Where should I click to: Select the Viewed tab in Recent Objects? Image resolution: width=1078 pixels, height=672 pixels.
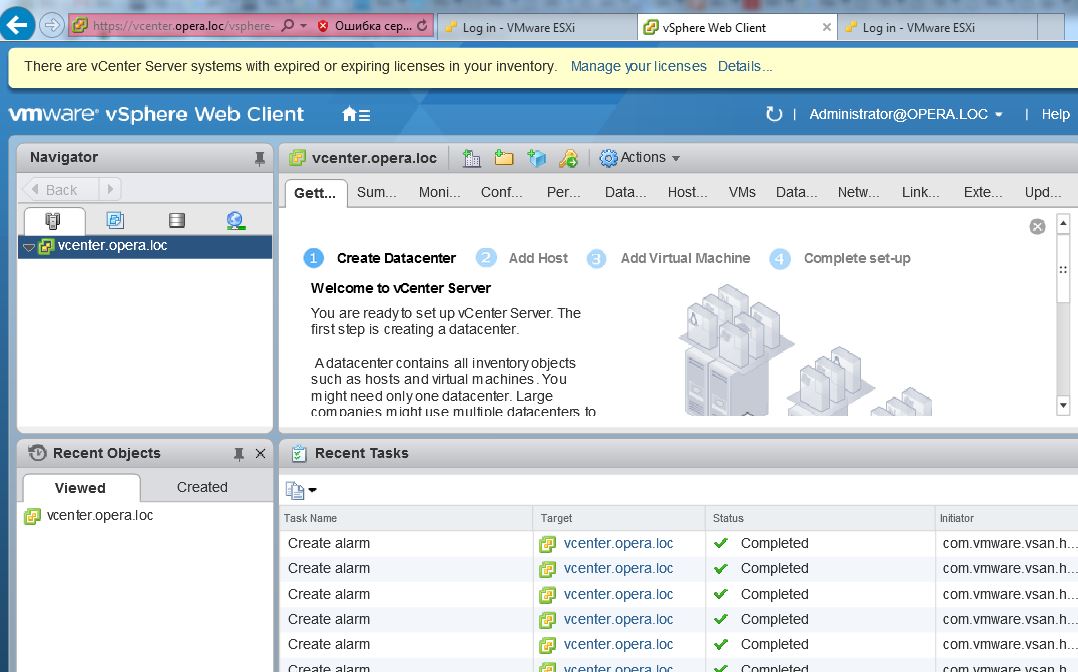(x=80, y=488)
